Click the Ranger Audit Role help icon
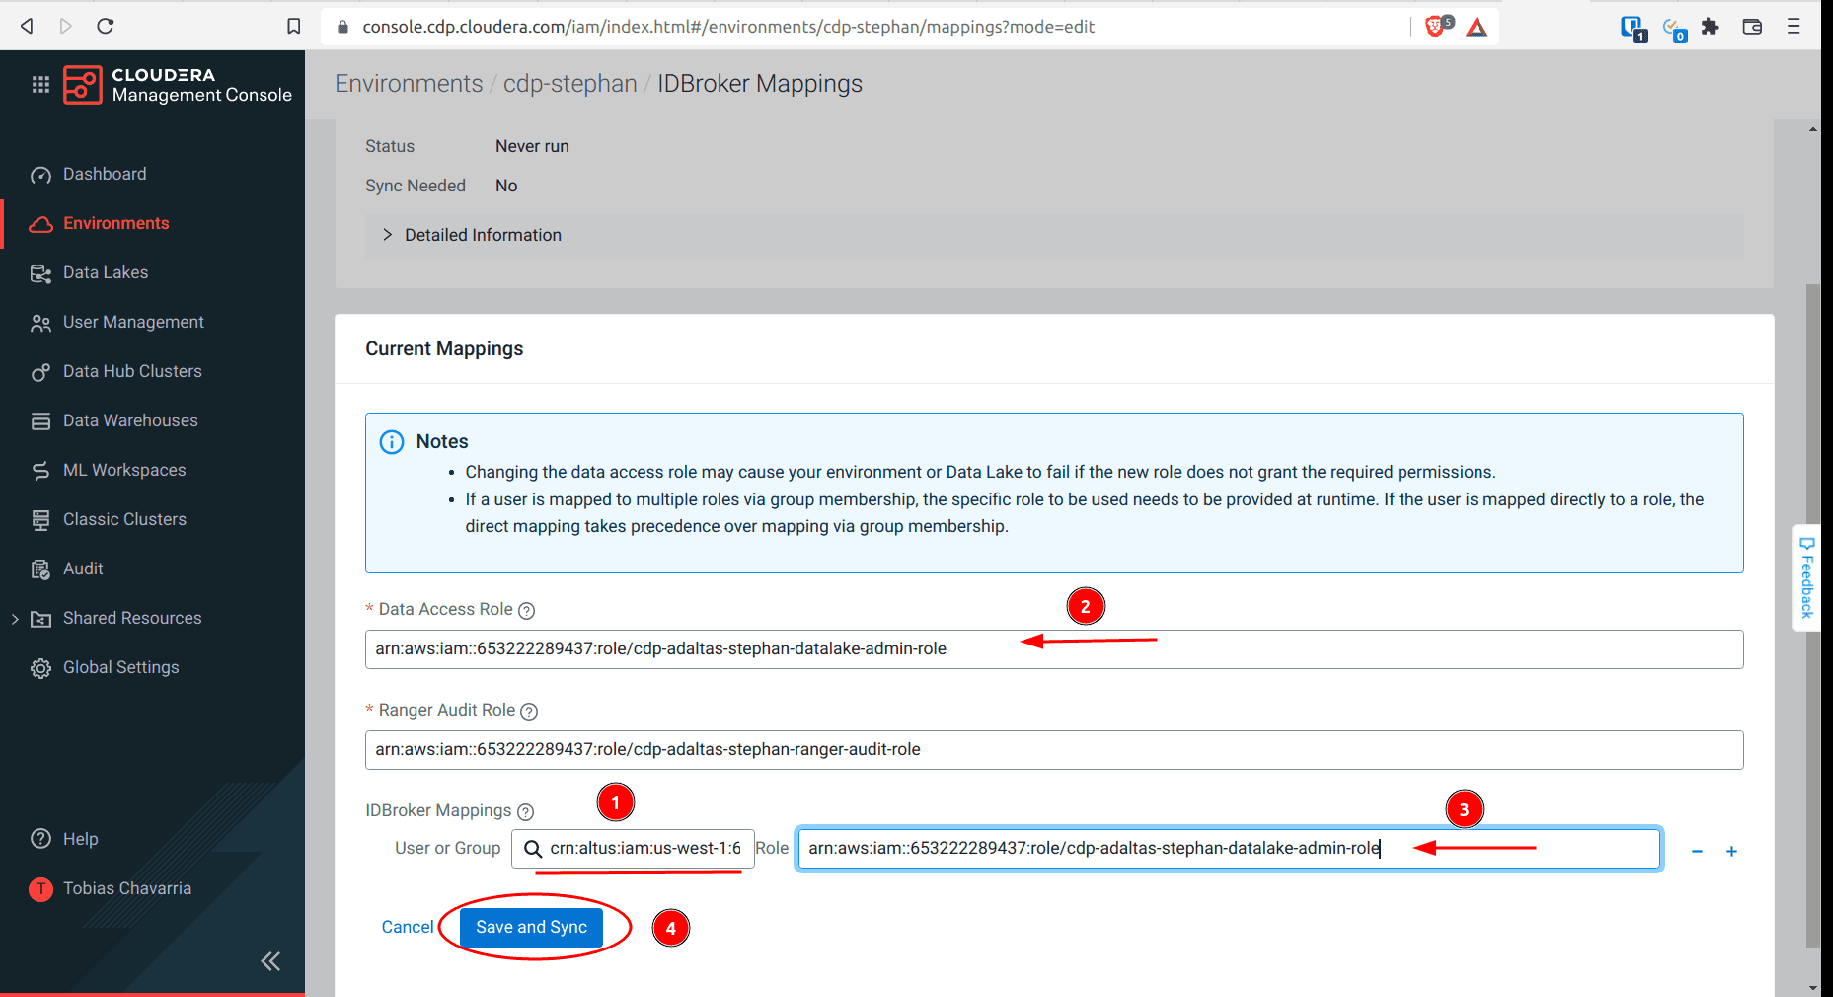Screen dimensions: 1833x997 pyautogui.click(x=529, y=712)
